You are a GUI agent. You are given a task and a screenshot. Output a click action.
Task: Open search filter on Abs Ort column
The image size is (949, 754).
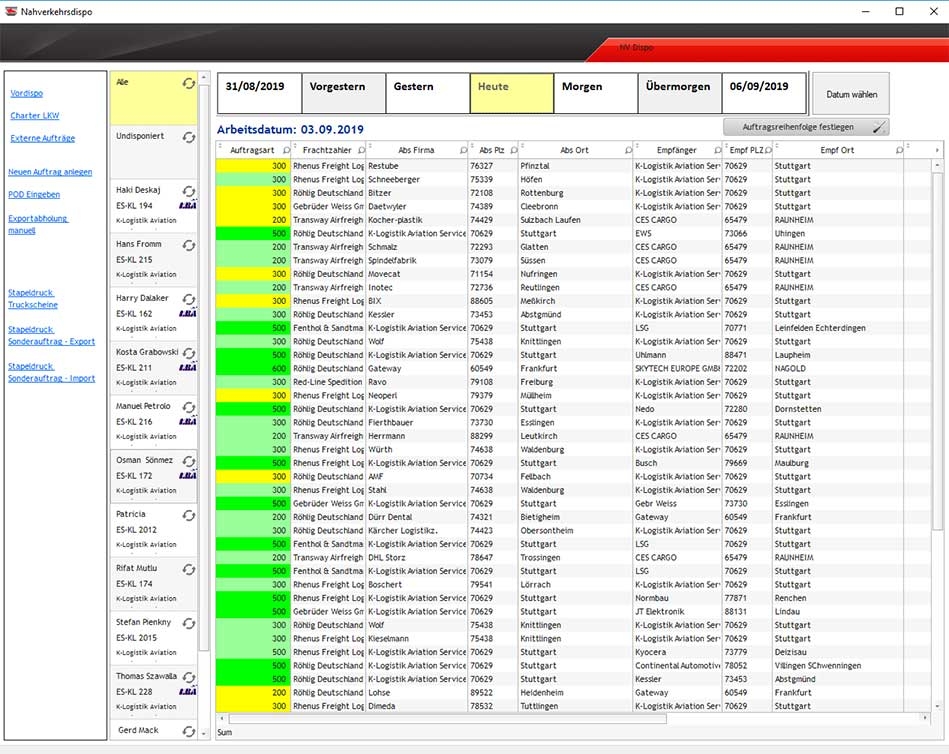pos(628,150)
